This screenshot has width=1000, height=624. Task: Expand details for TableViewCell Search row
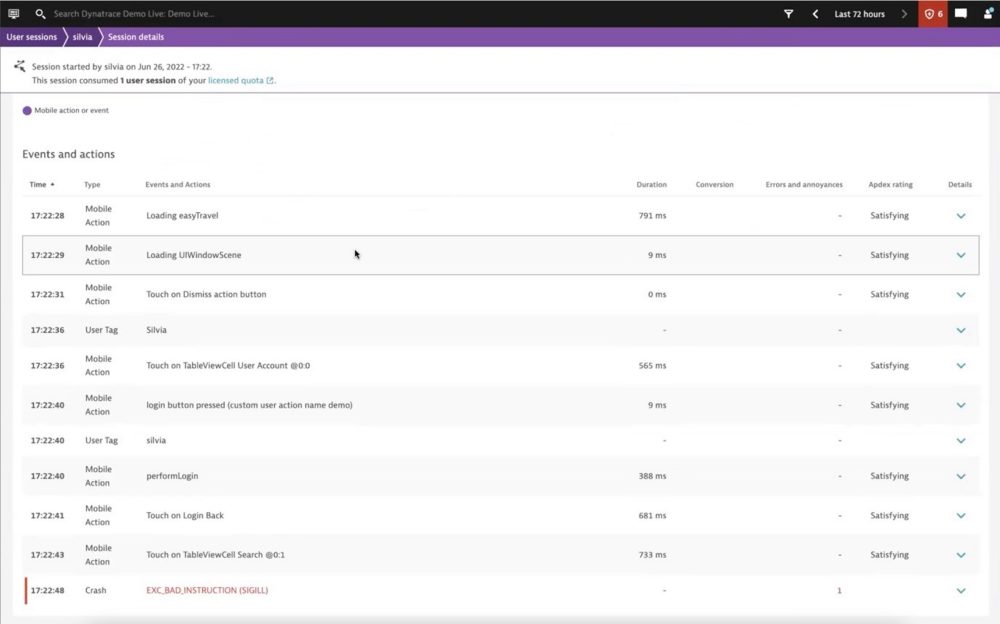(x=960, y=555)
